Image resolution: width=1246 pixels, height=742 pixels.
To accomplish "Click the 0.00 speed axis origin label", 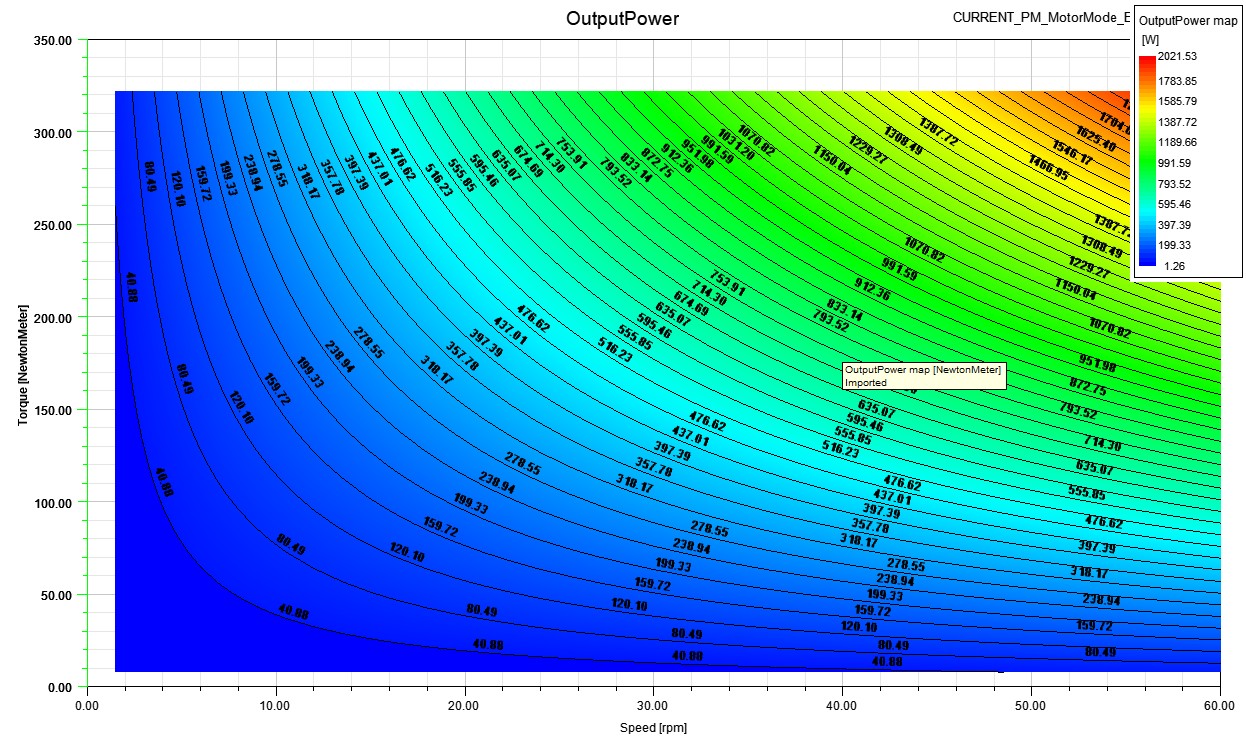I will pyautogui.click(x=87, y=706).
